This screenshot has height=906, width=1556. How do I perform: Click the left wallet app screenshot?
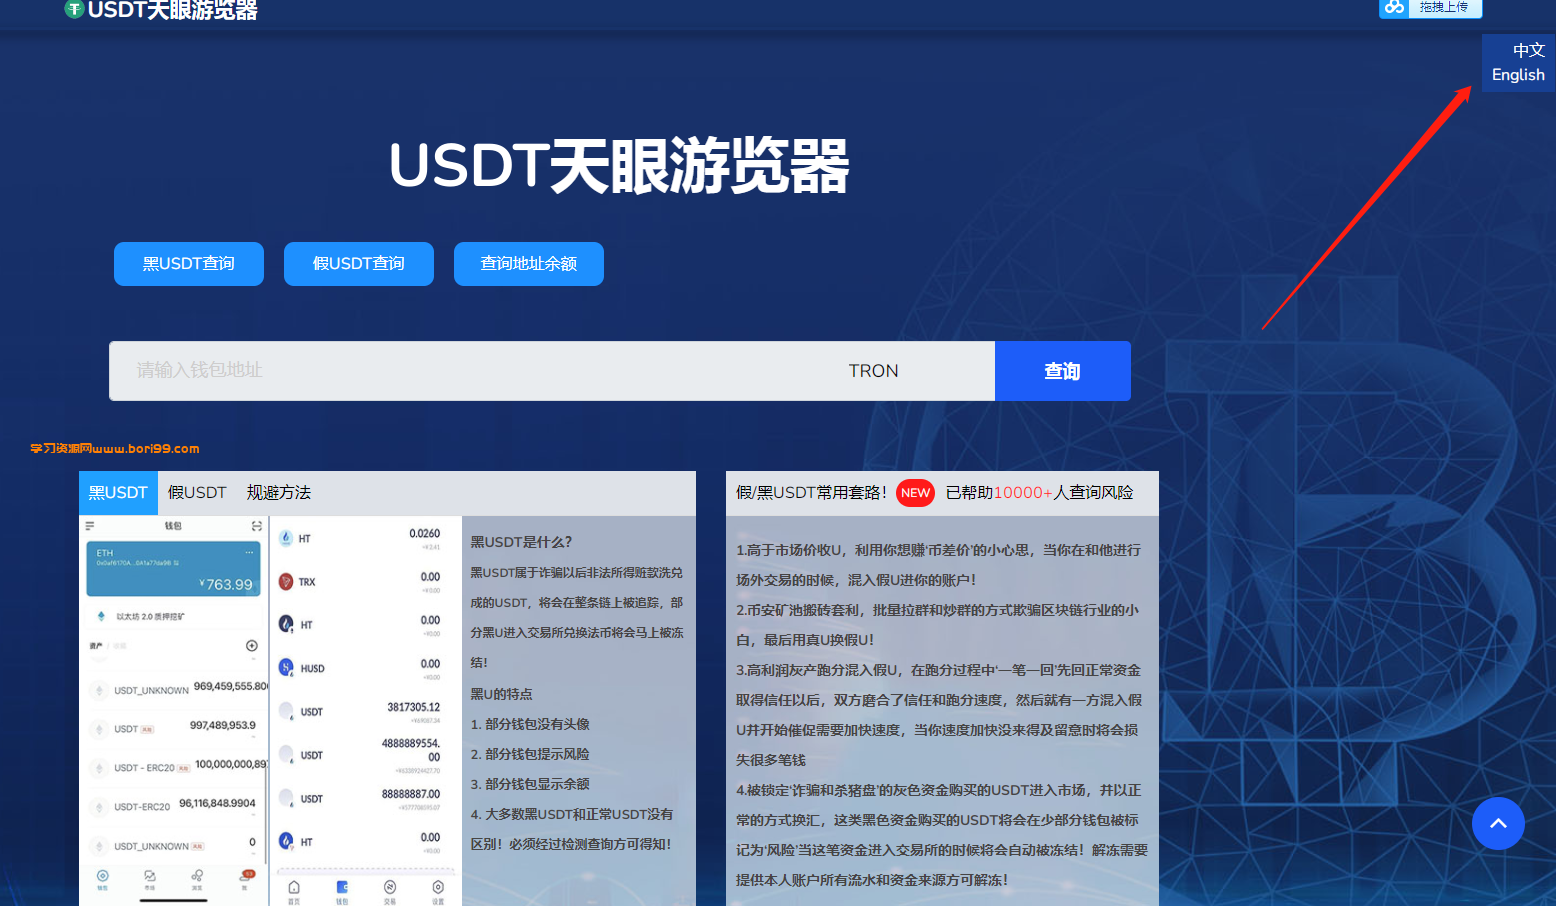(173, 711)
